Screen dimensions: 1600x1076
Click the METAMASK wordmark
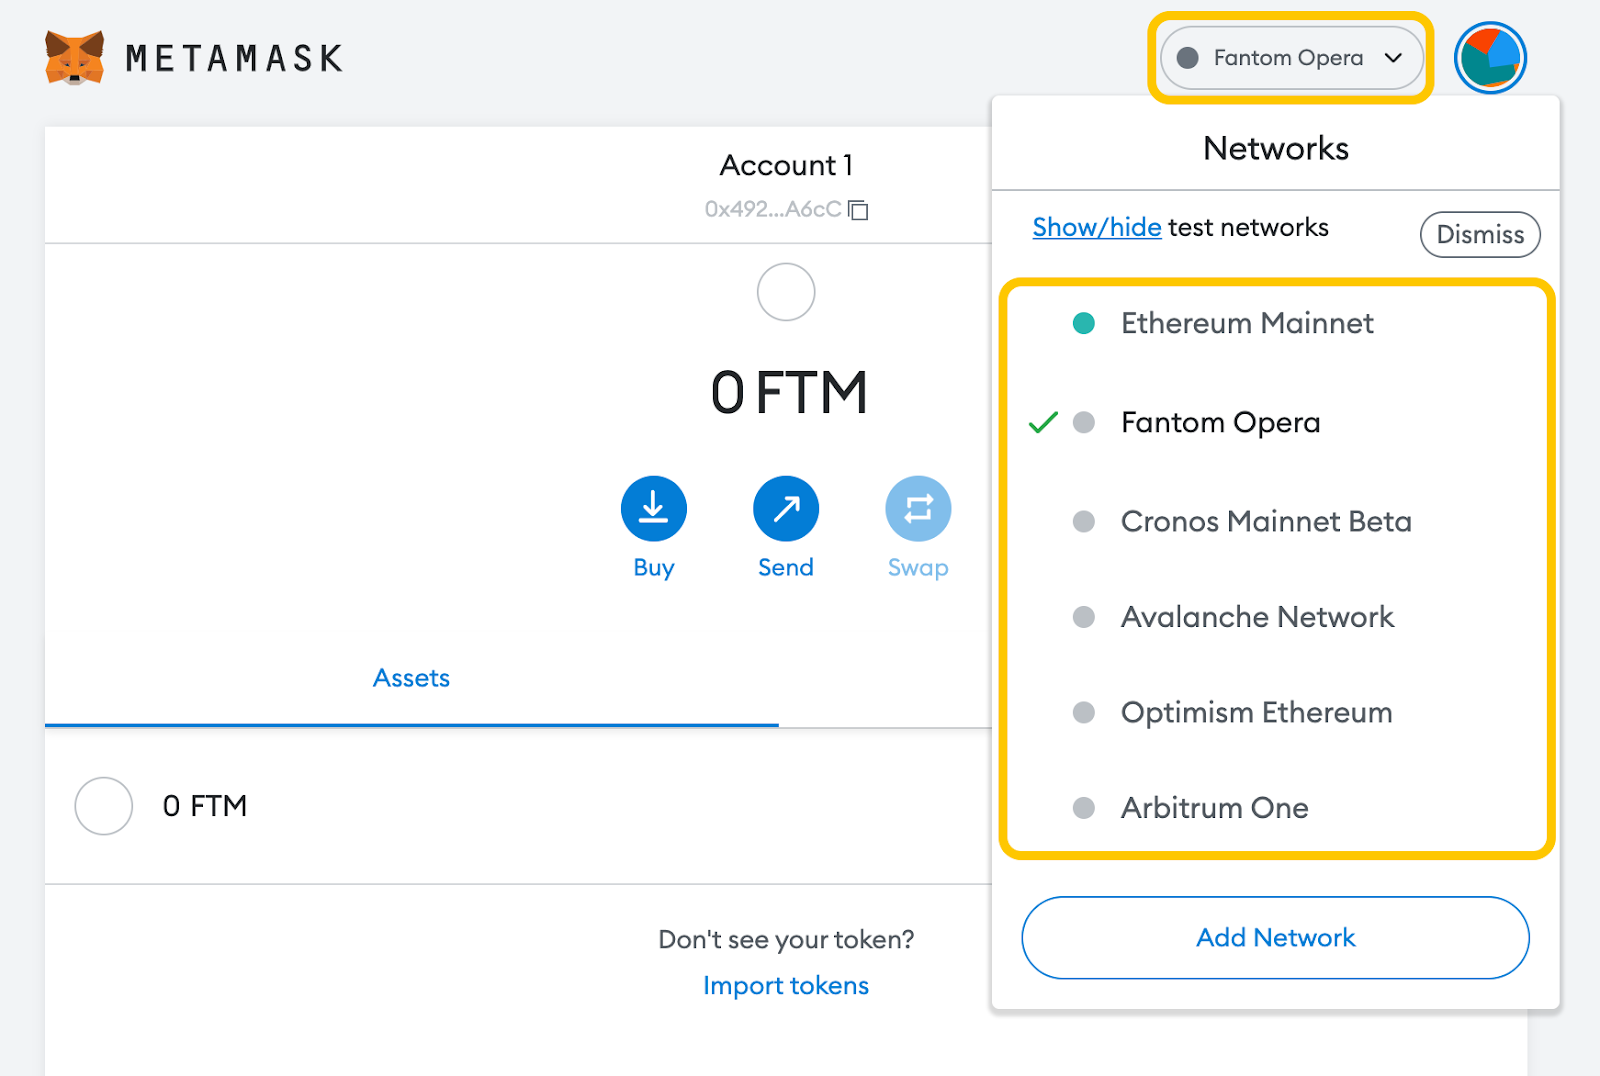click(234, 58)
